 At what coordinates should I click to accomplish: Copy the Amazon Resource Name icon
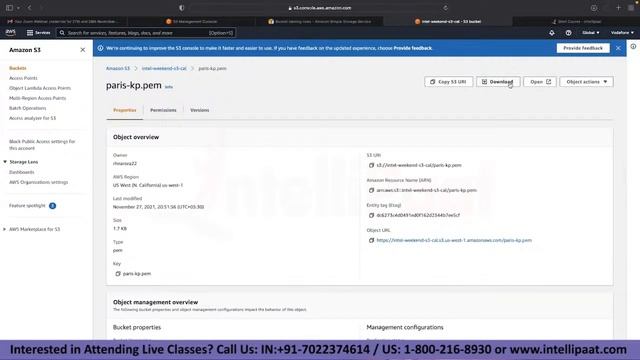click(x=371, y=190)
